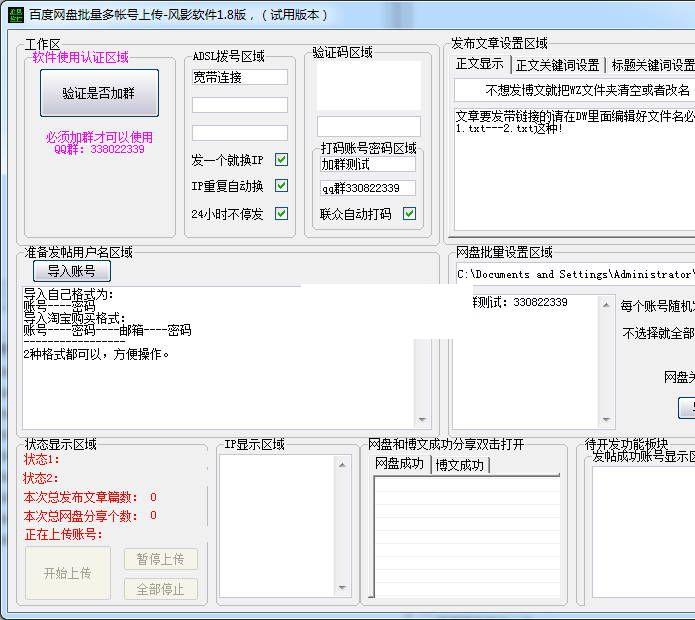Viewport: 695px width, 620px height.
Task: Open the 博文成功 tab
Action: tap(459, 465)
